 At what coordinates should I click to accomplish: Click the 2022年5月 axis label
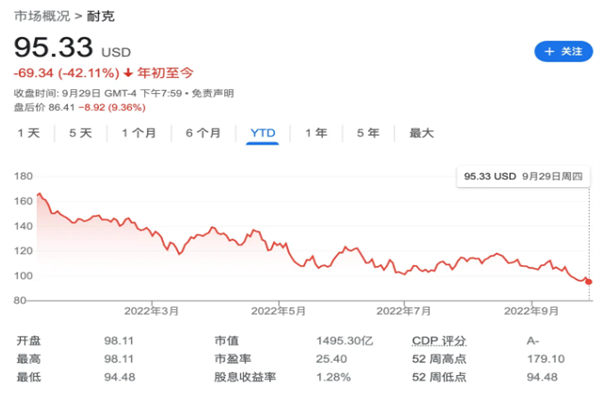[278, 311]
